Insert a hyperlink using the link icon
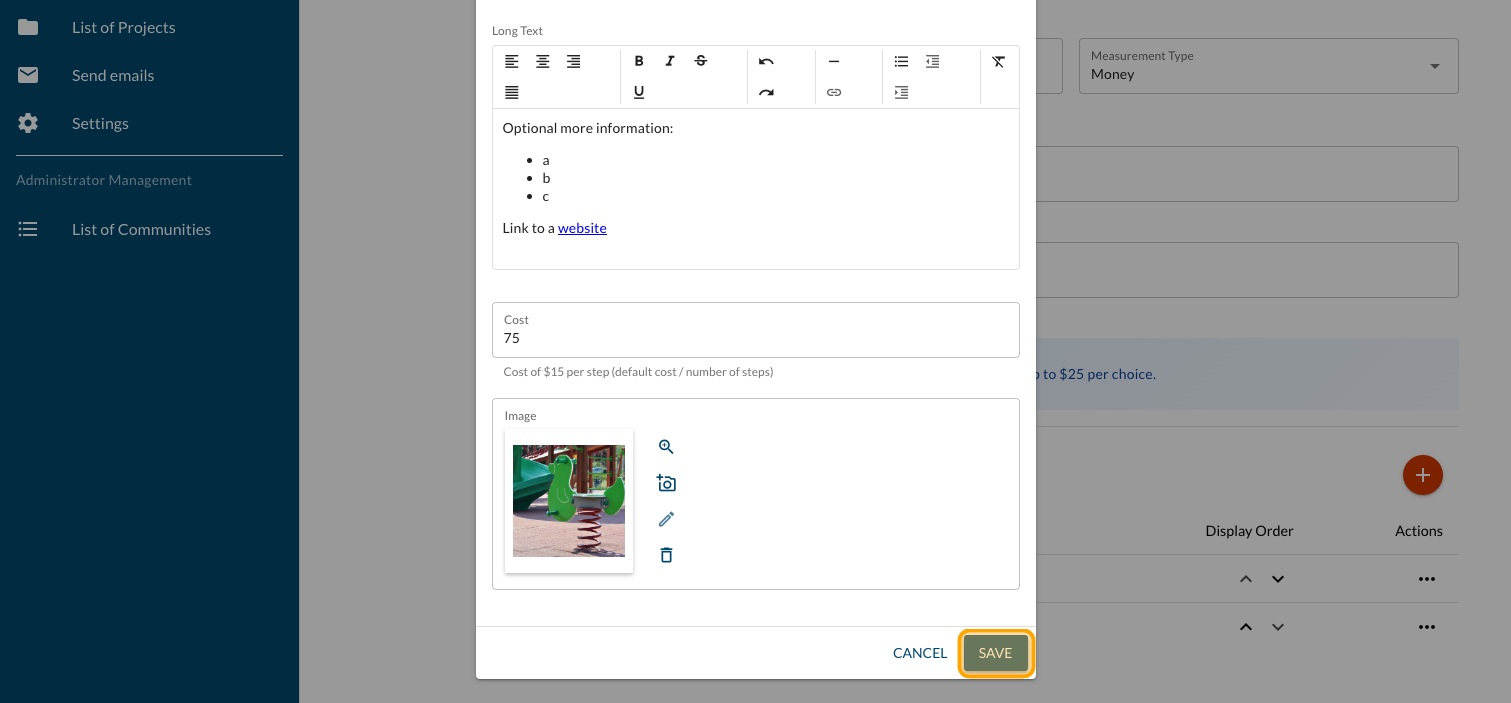The height and width of the screenshot is (703, 1511). (x=834, y=92)
